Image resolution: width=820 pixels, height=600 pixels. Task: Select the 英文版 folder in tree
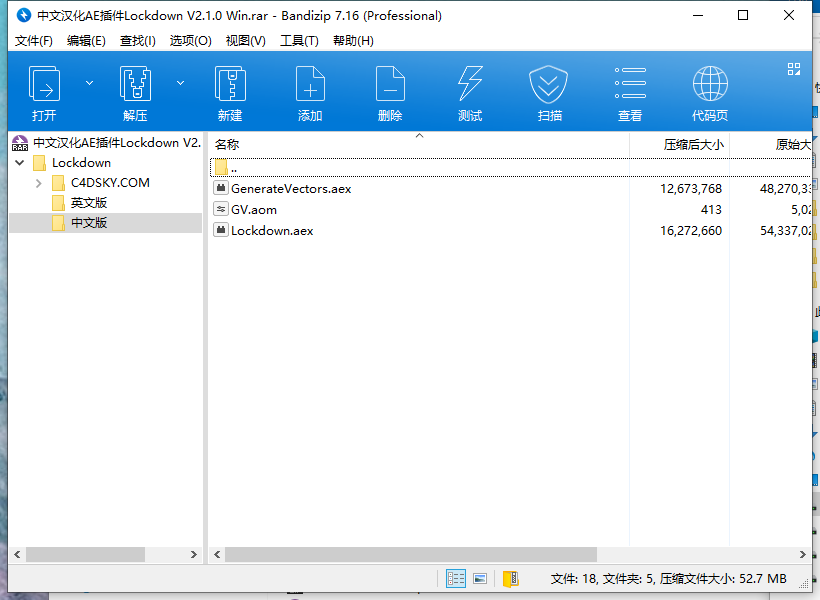click(x=89, y=202)
